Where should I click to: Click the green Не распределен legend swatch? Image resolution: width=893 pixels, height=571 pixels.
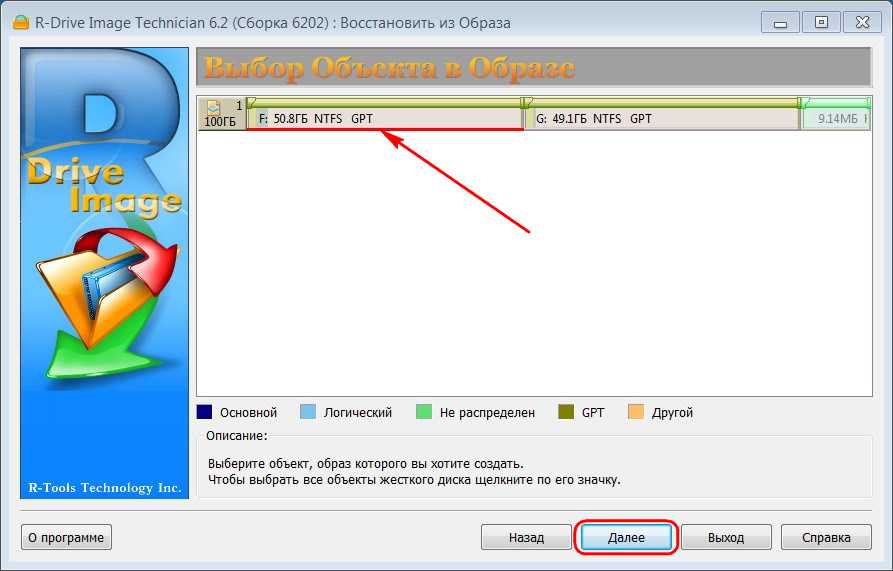click(x=424, y=412)
